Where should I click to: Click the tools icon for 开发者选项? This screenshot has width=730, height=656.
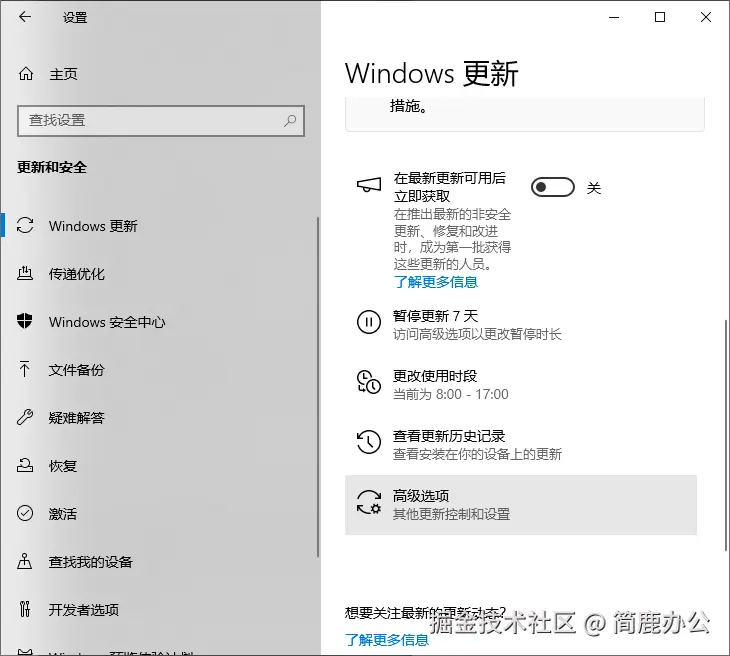pyautogui.click(x=25, y=609)
